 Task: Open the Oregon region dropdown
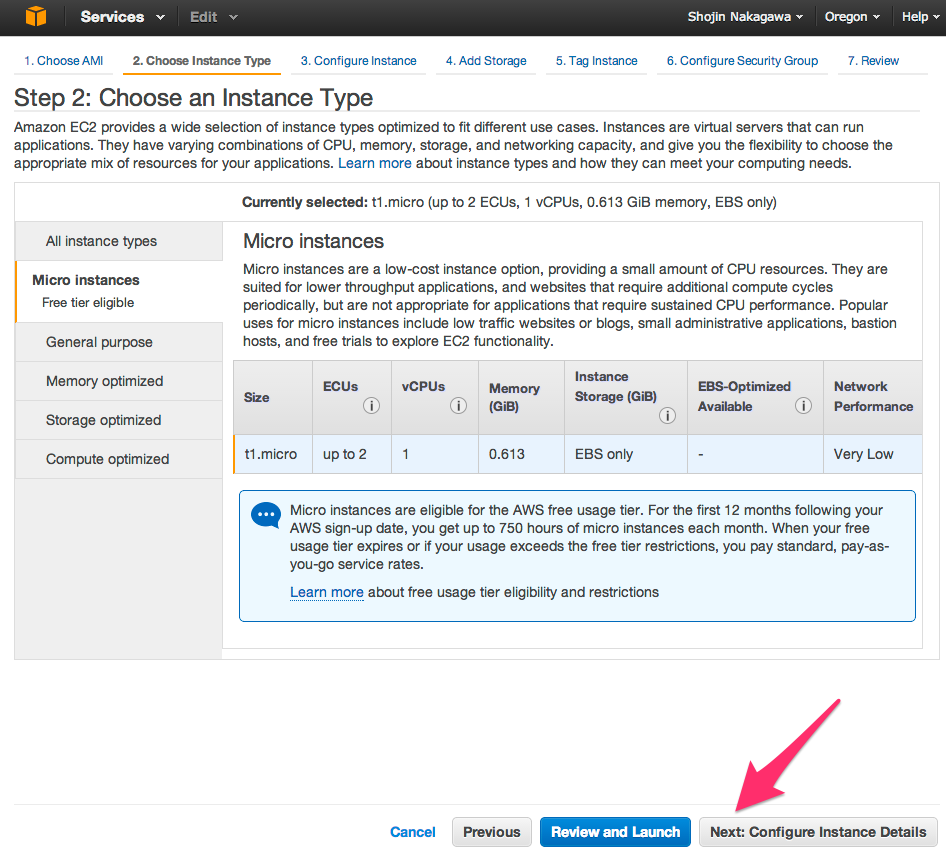[x=852, y=17]
